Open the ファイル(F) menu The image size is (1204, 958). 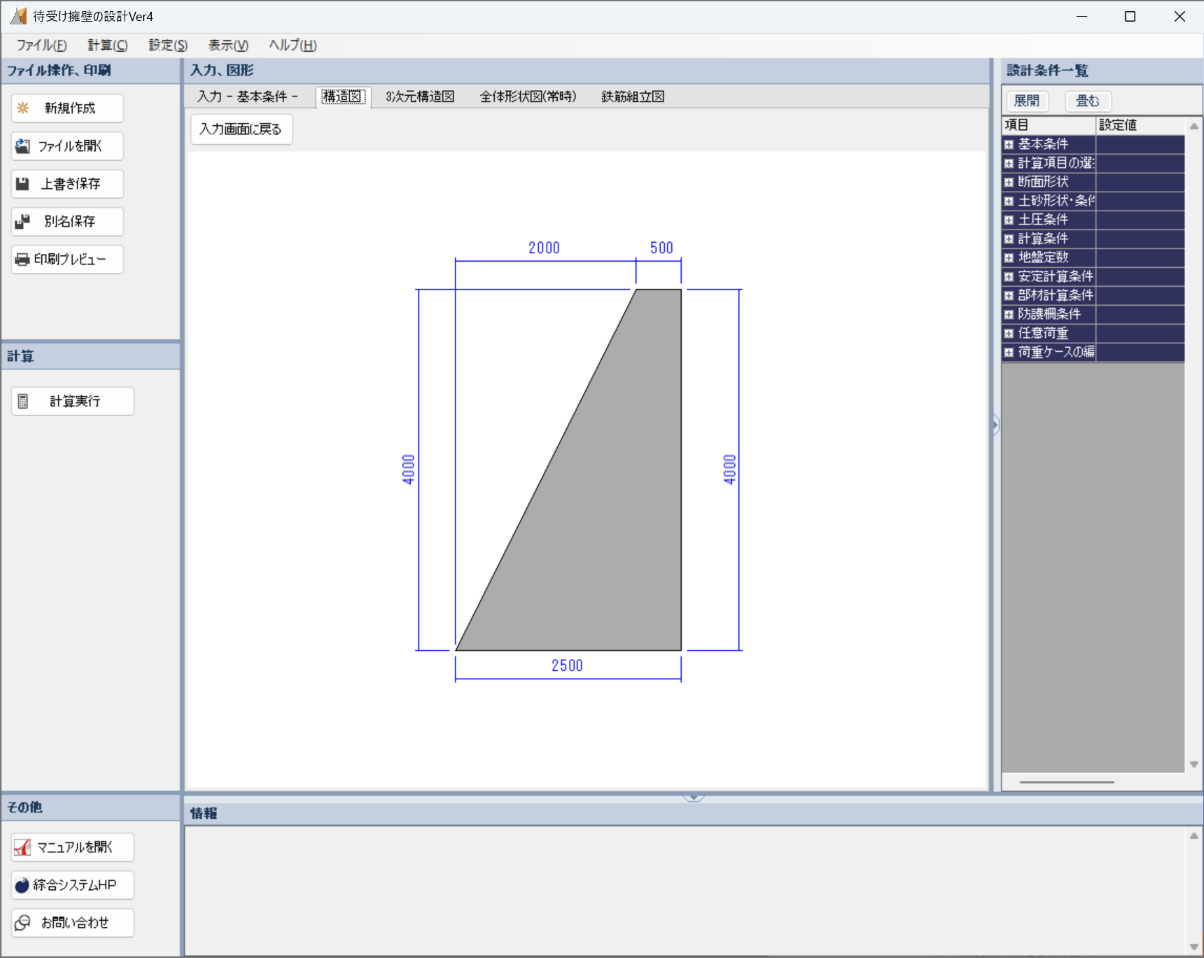[42, 45]
